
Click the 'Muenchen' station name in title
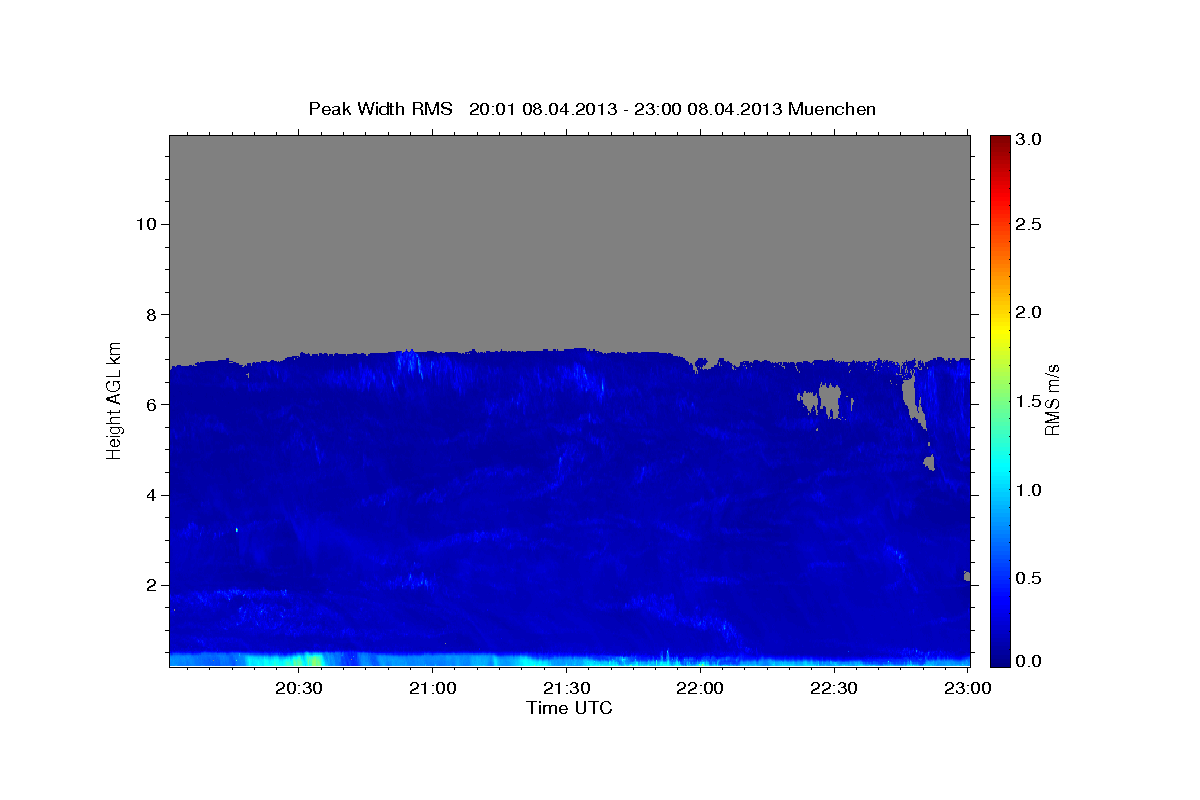(x=832, y=109)
